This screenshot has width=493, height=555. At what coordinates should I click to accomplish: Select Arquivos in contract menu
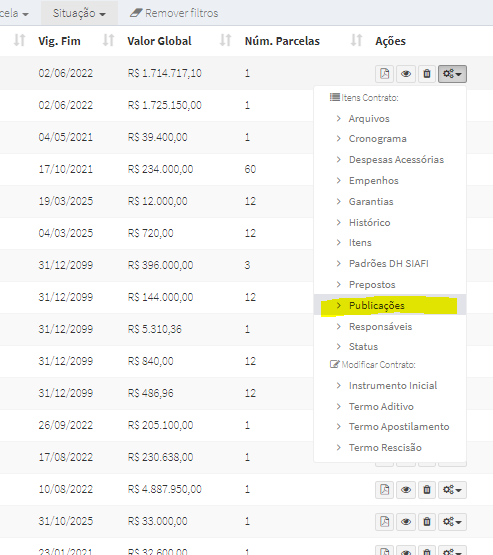[369, 119]
